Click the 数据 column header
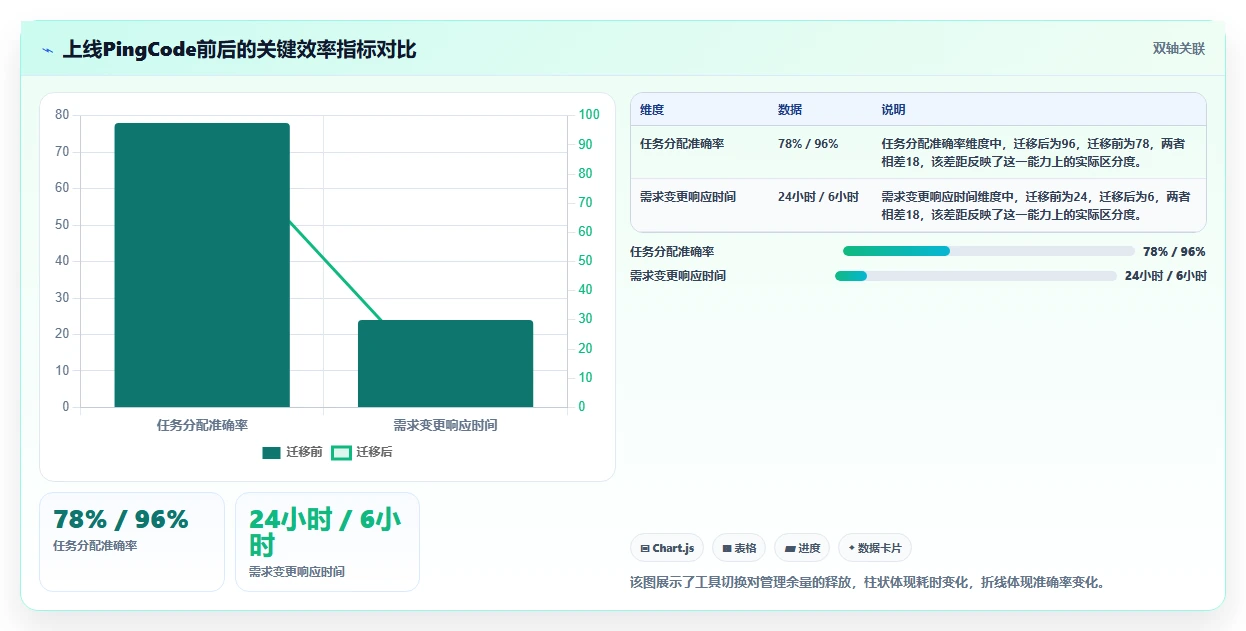Image resolution: width=1246 pixels, height=631 pixels. click(x=790, y=109)
